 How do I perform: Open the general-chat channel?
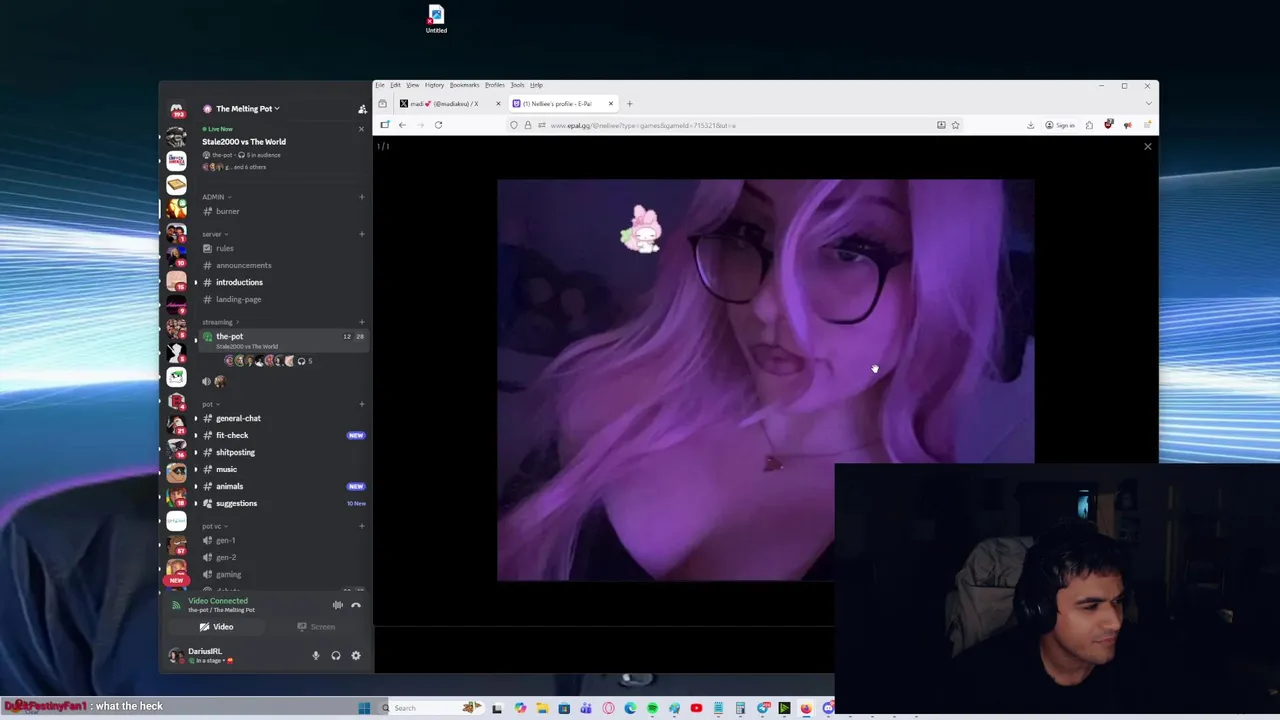283,418
